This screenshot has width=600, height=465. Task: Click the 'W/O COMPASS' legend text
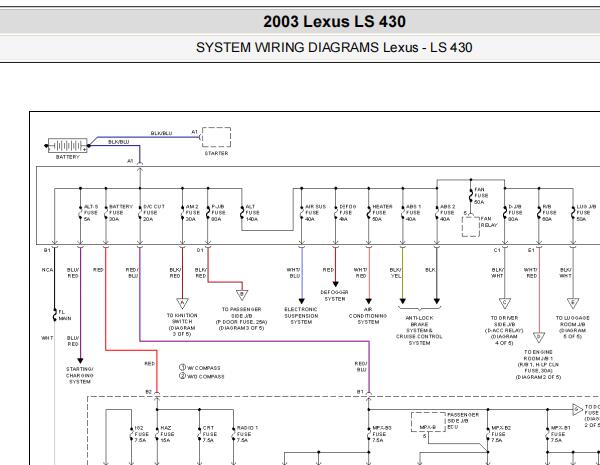(x=206, y=377)
